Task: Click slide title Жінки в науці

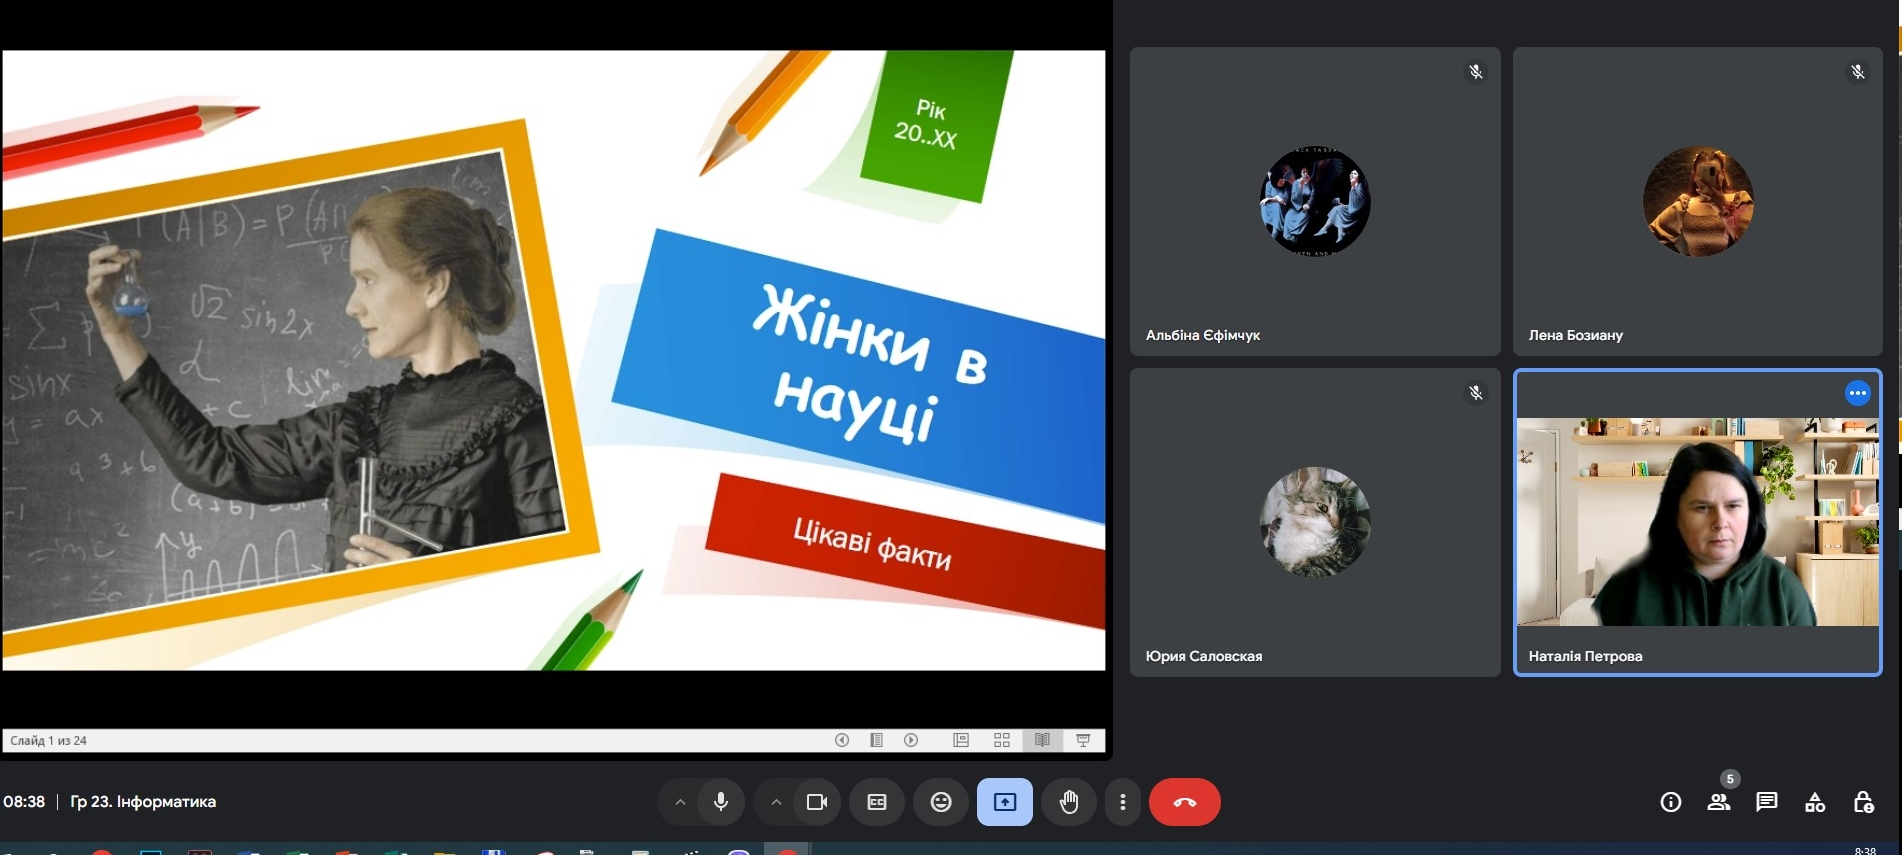Action: 870,365
